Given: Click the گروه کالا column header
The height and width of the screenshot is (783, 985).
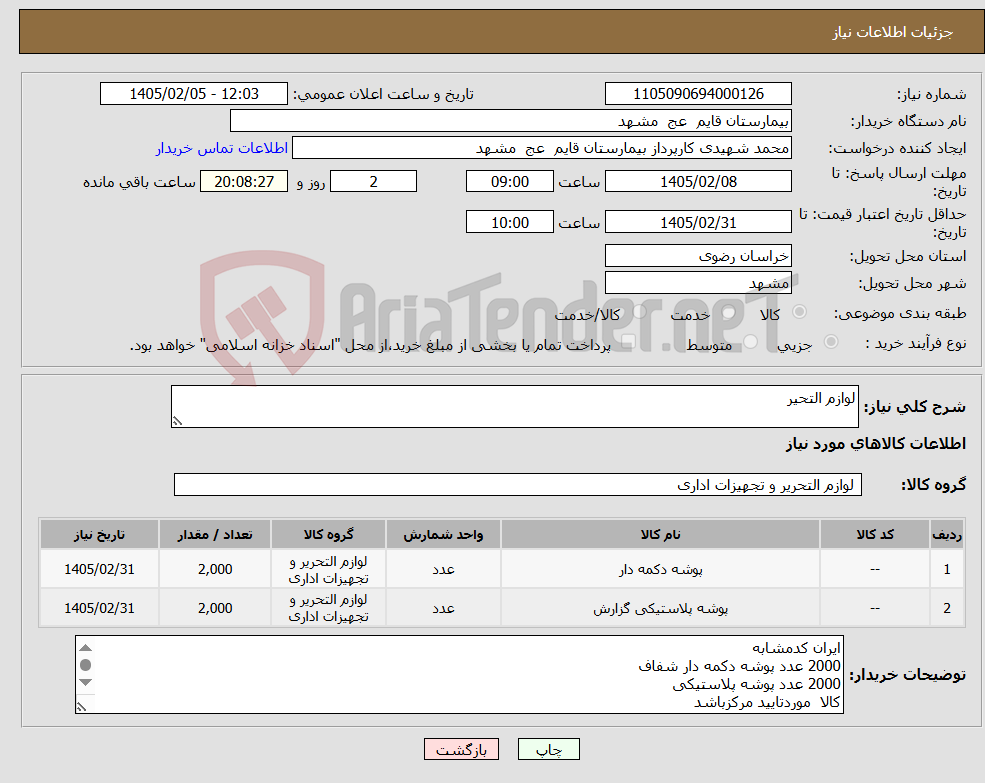Looking at the screenshot, I should pos(328,534).
